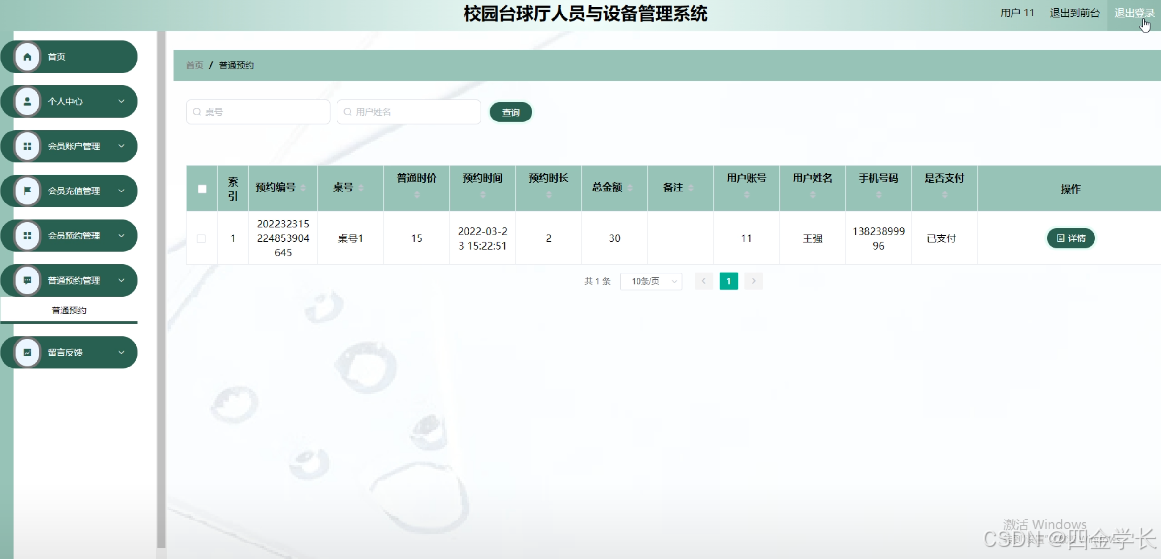This screenshot has height=559, width=1161.
Task: Expand the 会员充值管理 menu chevron
Action: click(121, 191)
